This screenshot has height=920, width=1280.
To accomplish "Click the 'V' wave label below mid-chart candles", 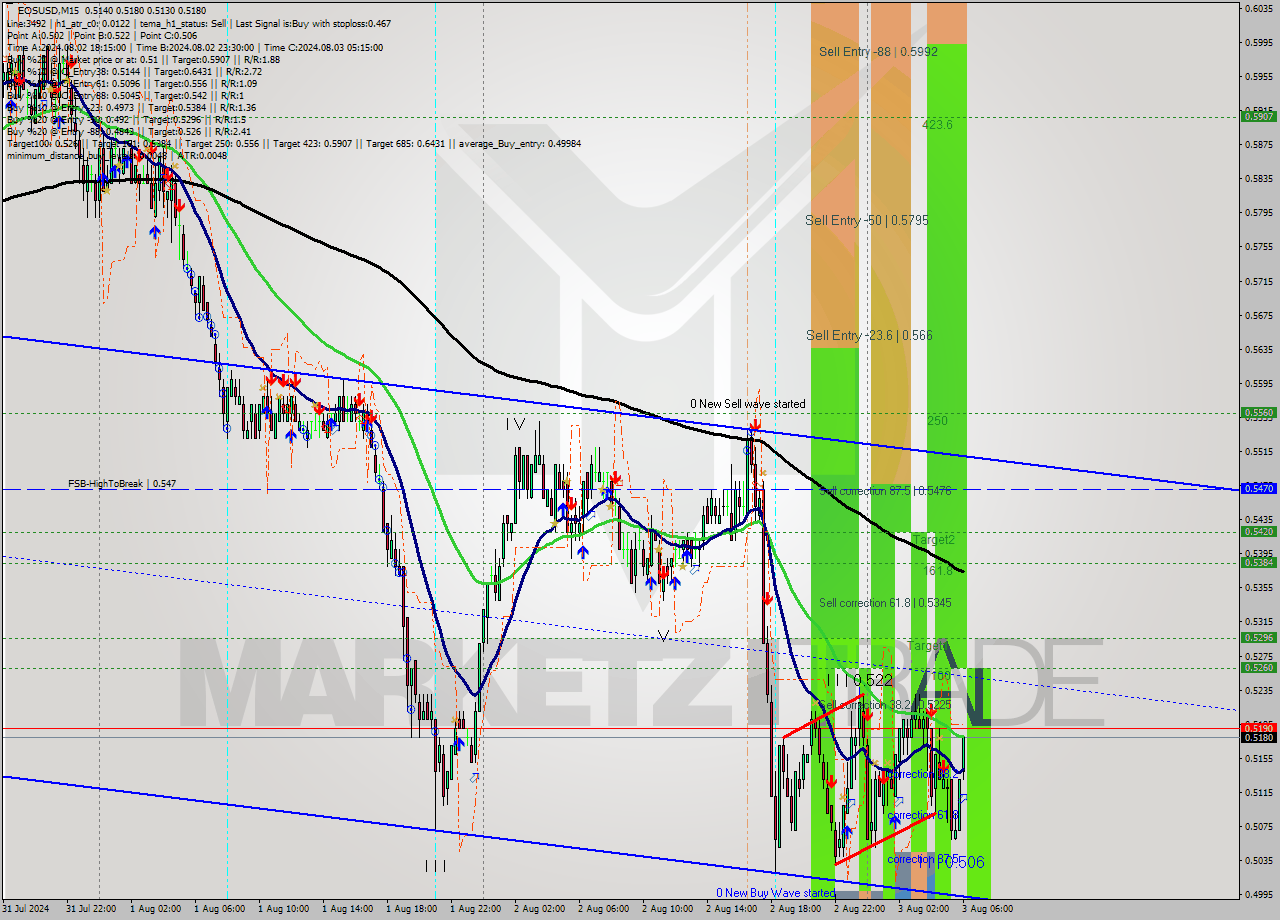I will click(664, 636).
